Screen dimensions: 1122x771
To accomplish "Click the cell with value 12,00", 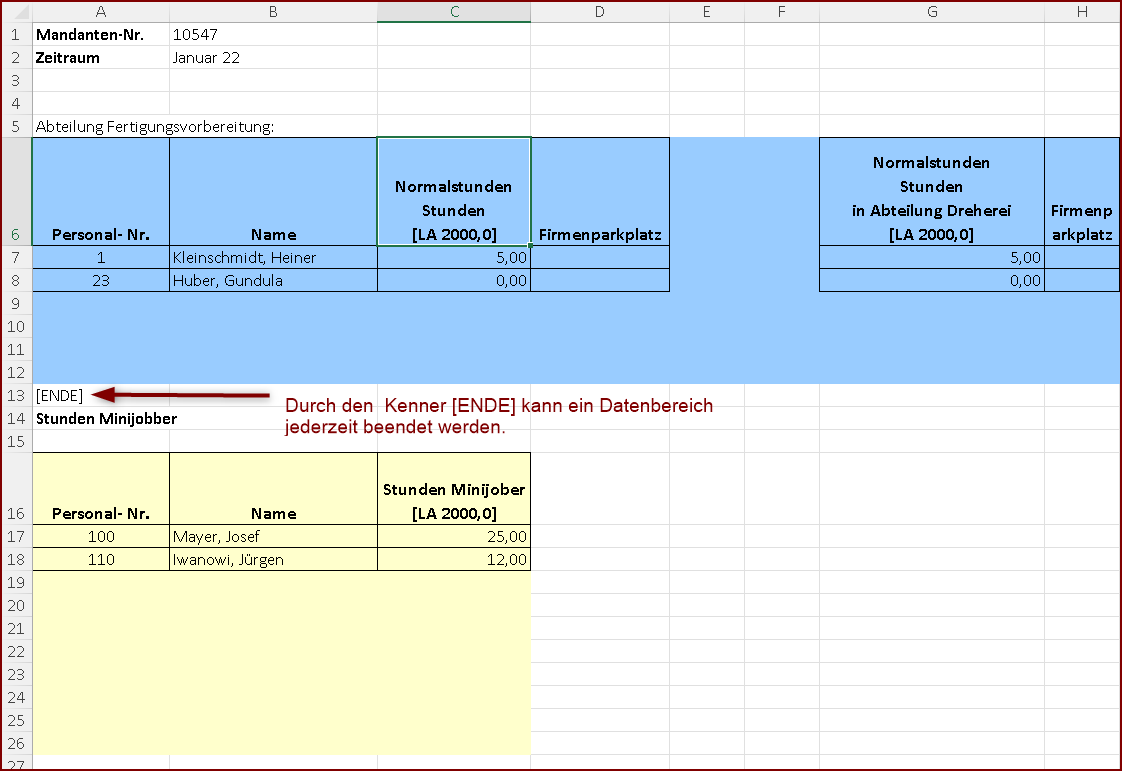I will click(454, 560).
